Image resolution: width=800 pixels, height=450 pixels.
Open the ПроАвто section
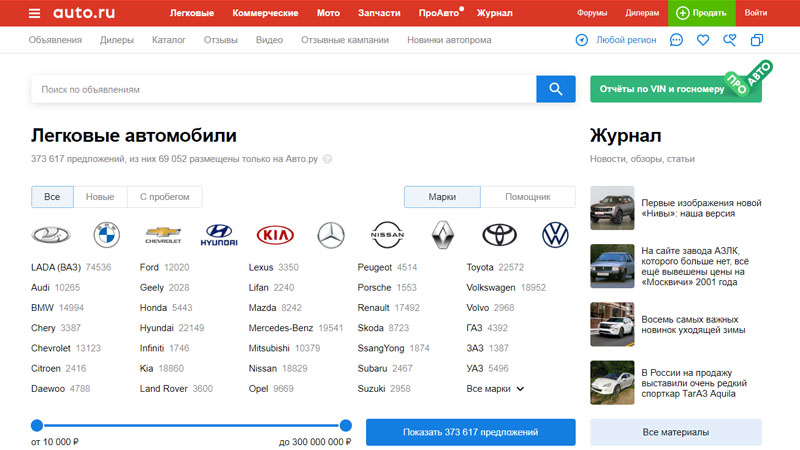439,13
